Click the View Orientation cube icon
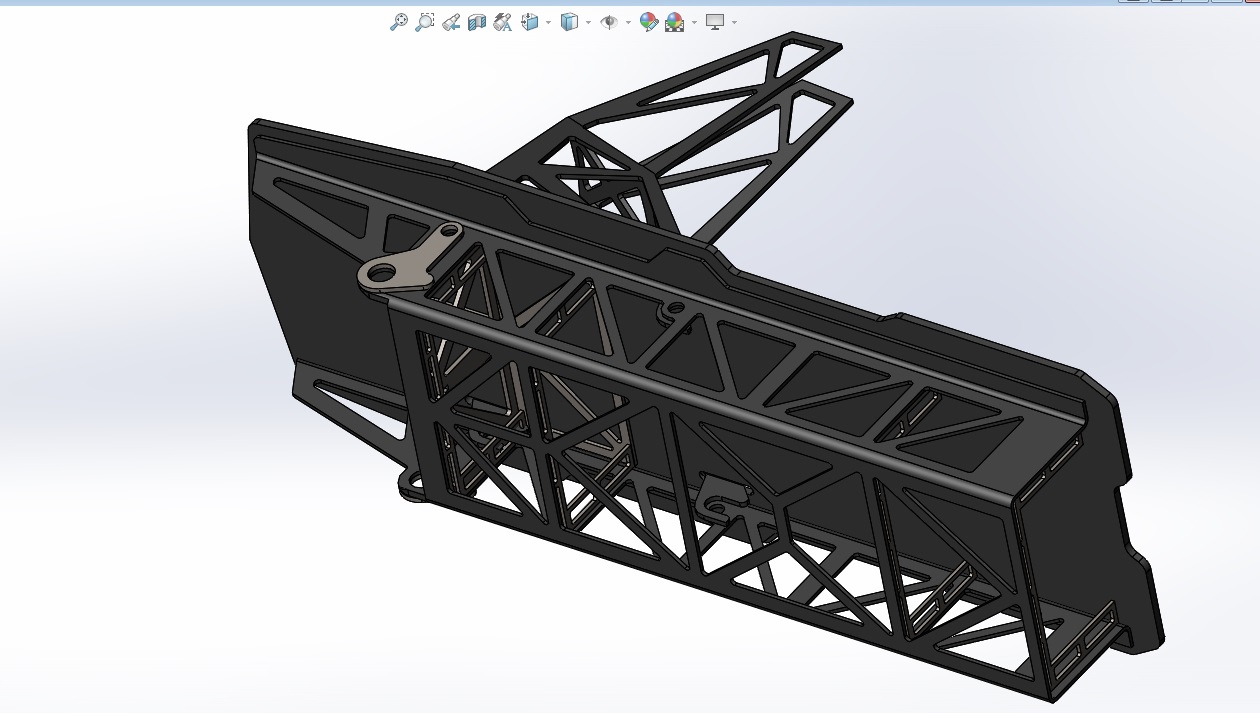Screen dimensions: 1260x713 (x=530, y=22)
